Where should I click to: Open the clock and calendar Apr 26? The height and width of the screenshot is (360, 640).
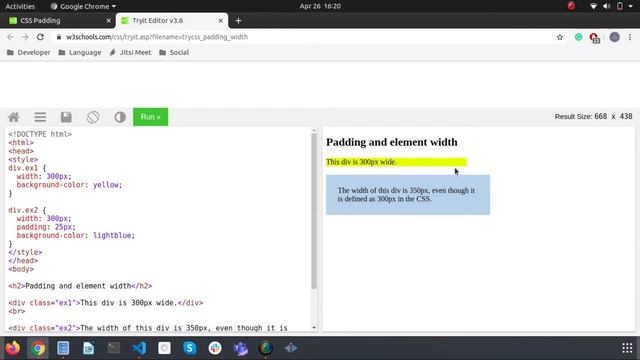320,6
